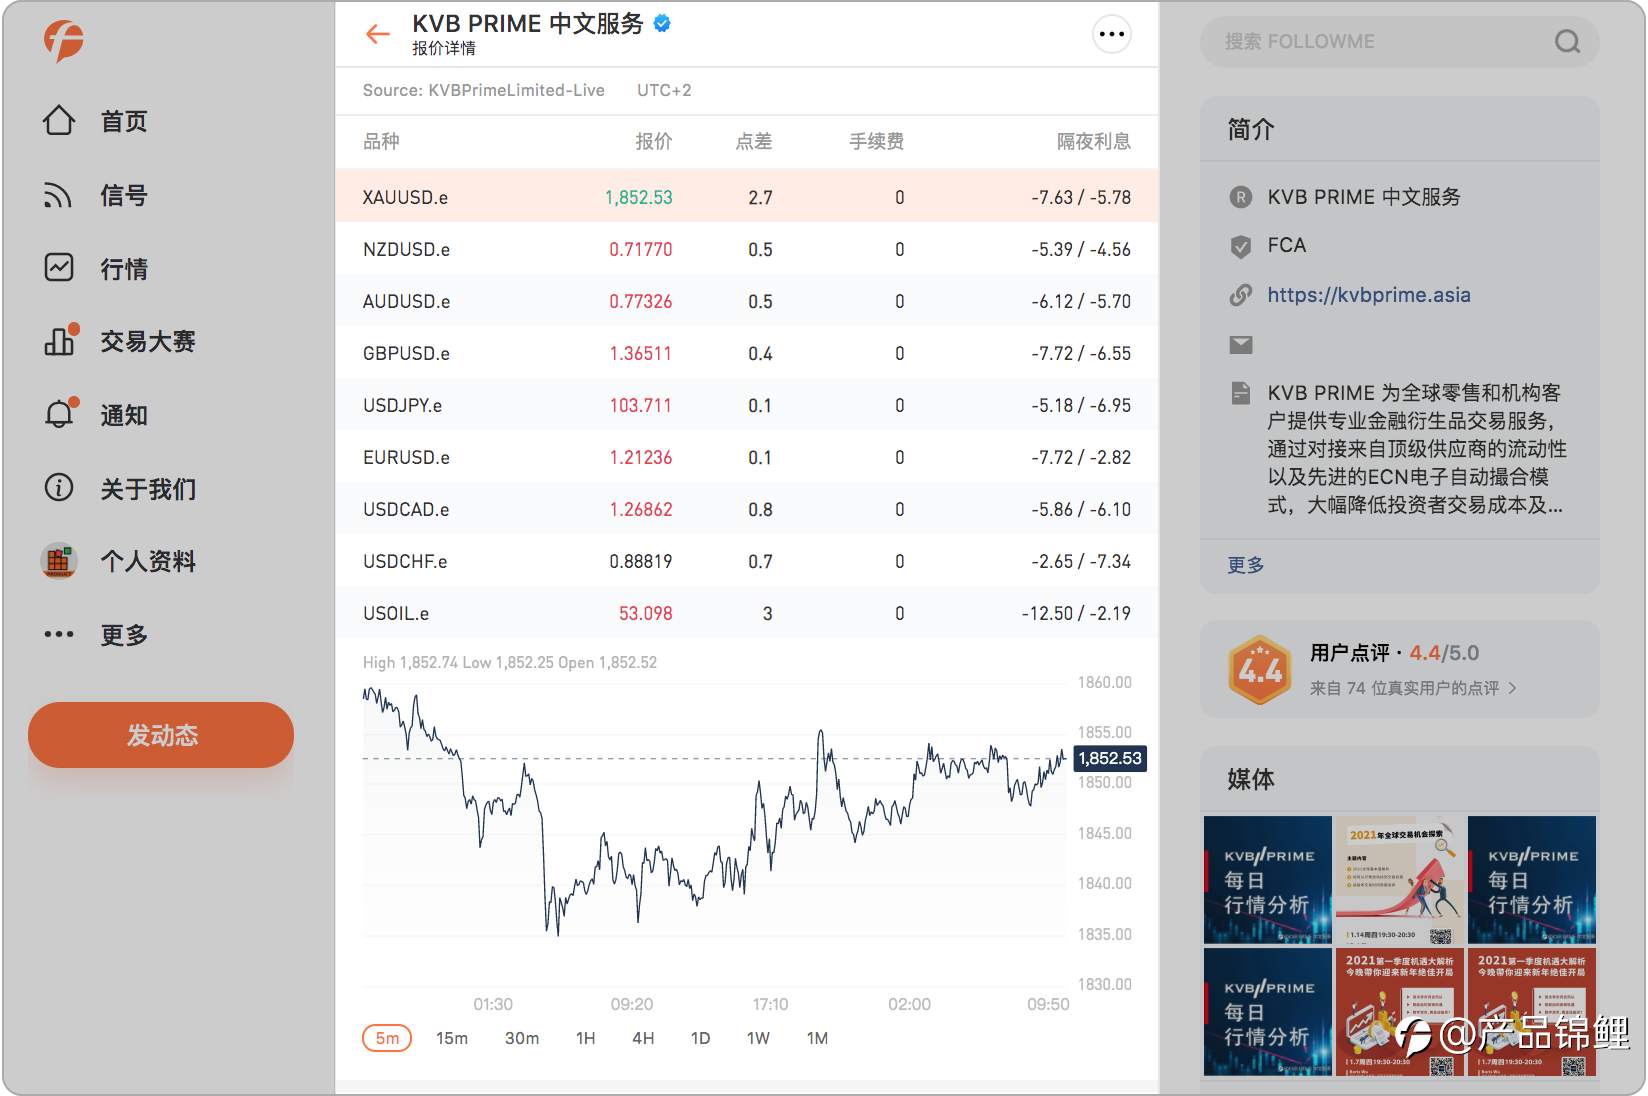Select the 5m timeframe

click(x=387, y=1038)
